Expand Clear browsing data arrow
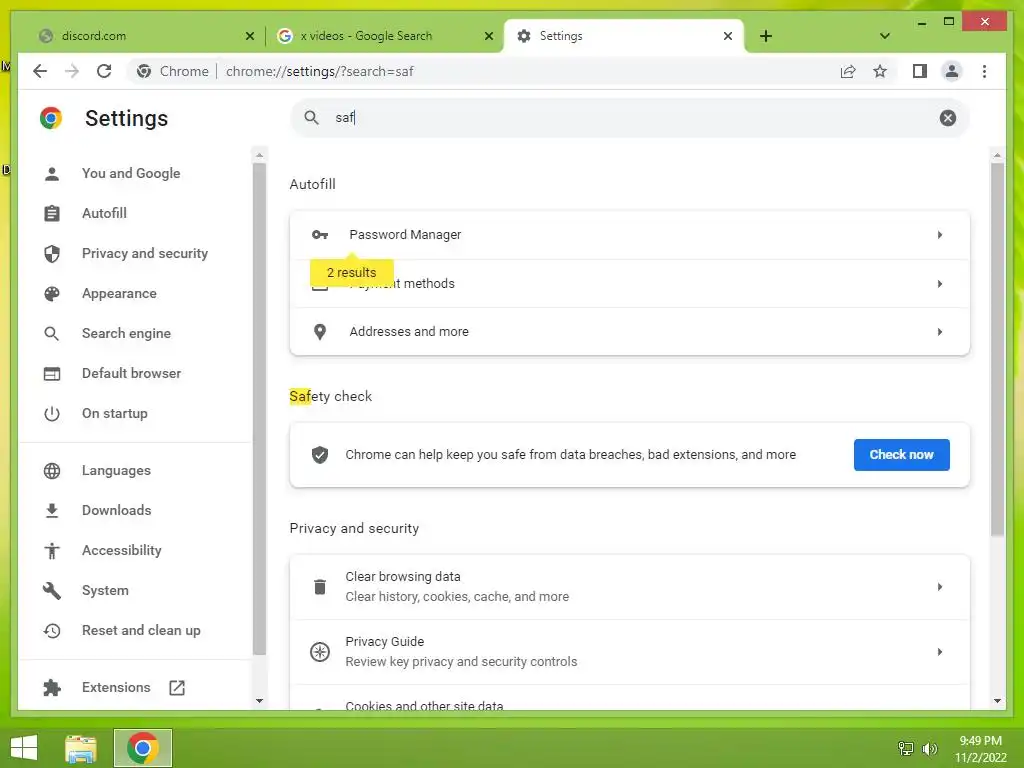The height and width of the screenshot is (768, 1024). click(x=940, y=586)
